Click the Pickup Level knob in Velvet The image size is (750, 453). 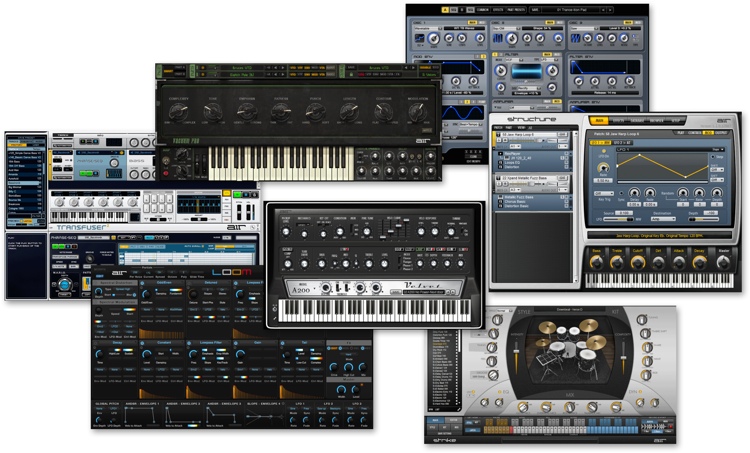click(286, 232)
